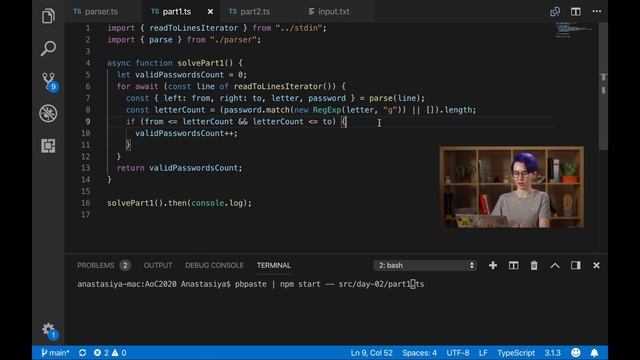Close the part1.ts tab

[210, 11]
